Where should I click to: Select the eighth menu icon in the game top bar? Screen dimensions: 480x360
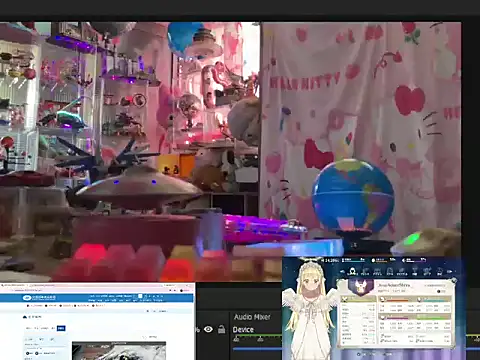(x=440, y=272)
